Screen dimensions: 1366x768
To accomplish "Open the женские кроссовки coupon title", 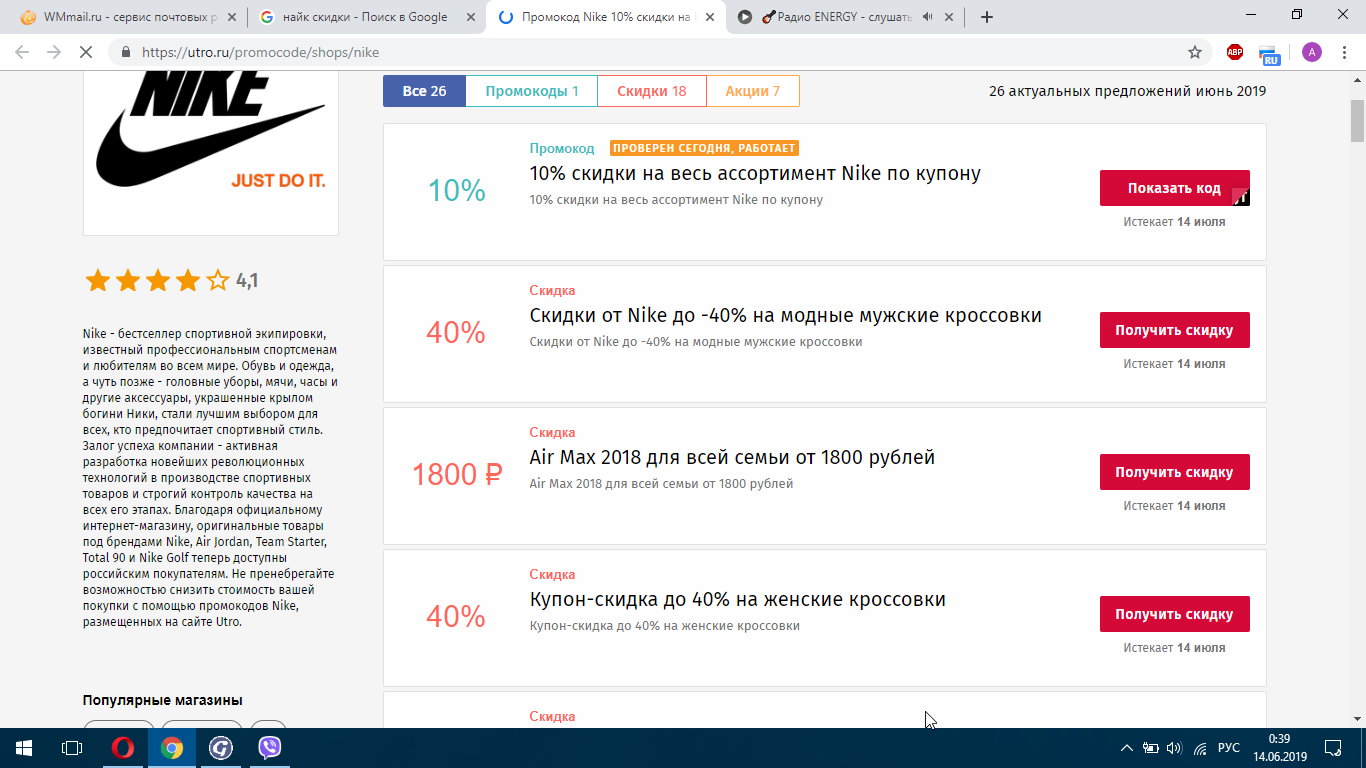I will (x=737, y=600).
